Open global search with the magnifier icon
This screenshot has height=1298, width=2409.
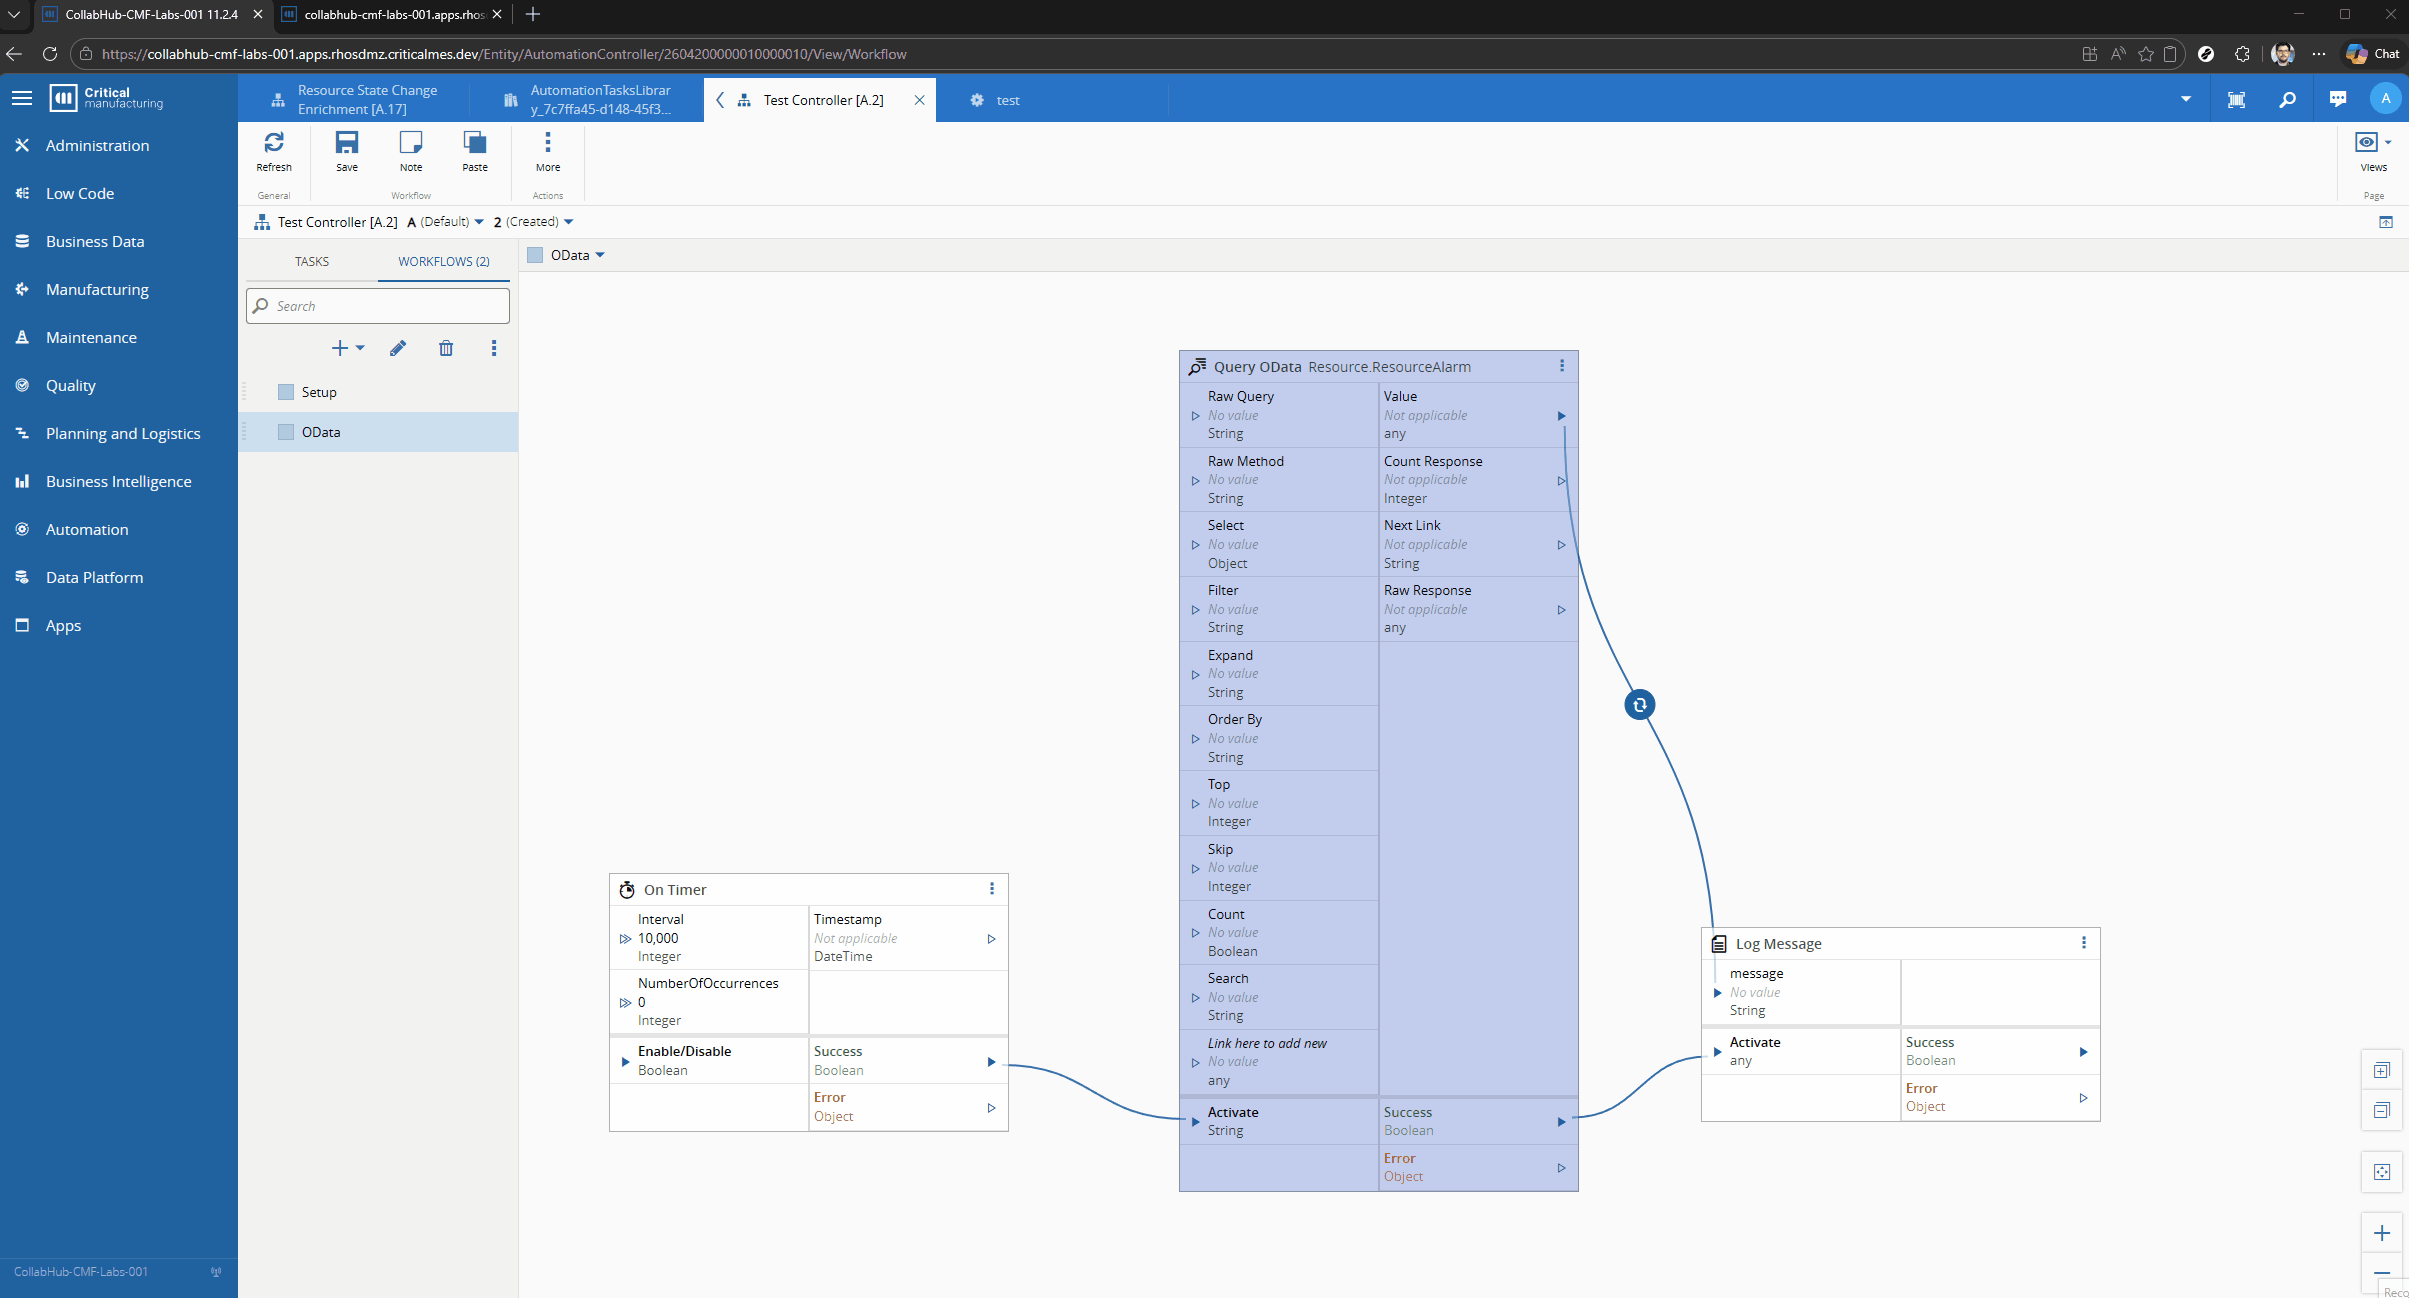click(x=2287, y=99)
